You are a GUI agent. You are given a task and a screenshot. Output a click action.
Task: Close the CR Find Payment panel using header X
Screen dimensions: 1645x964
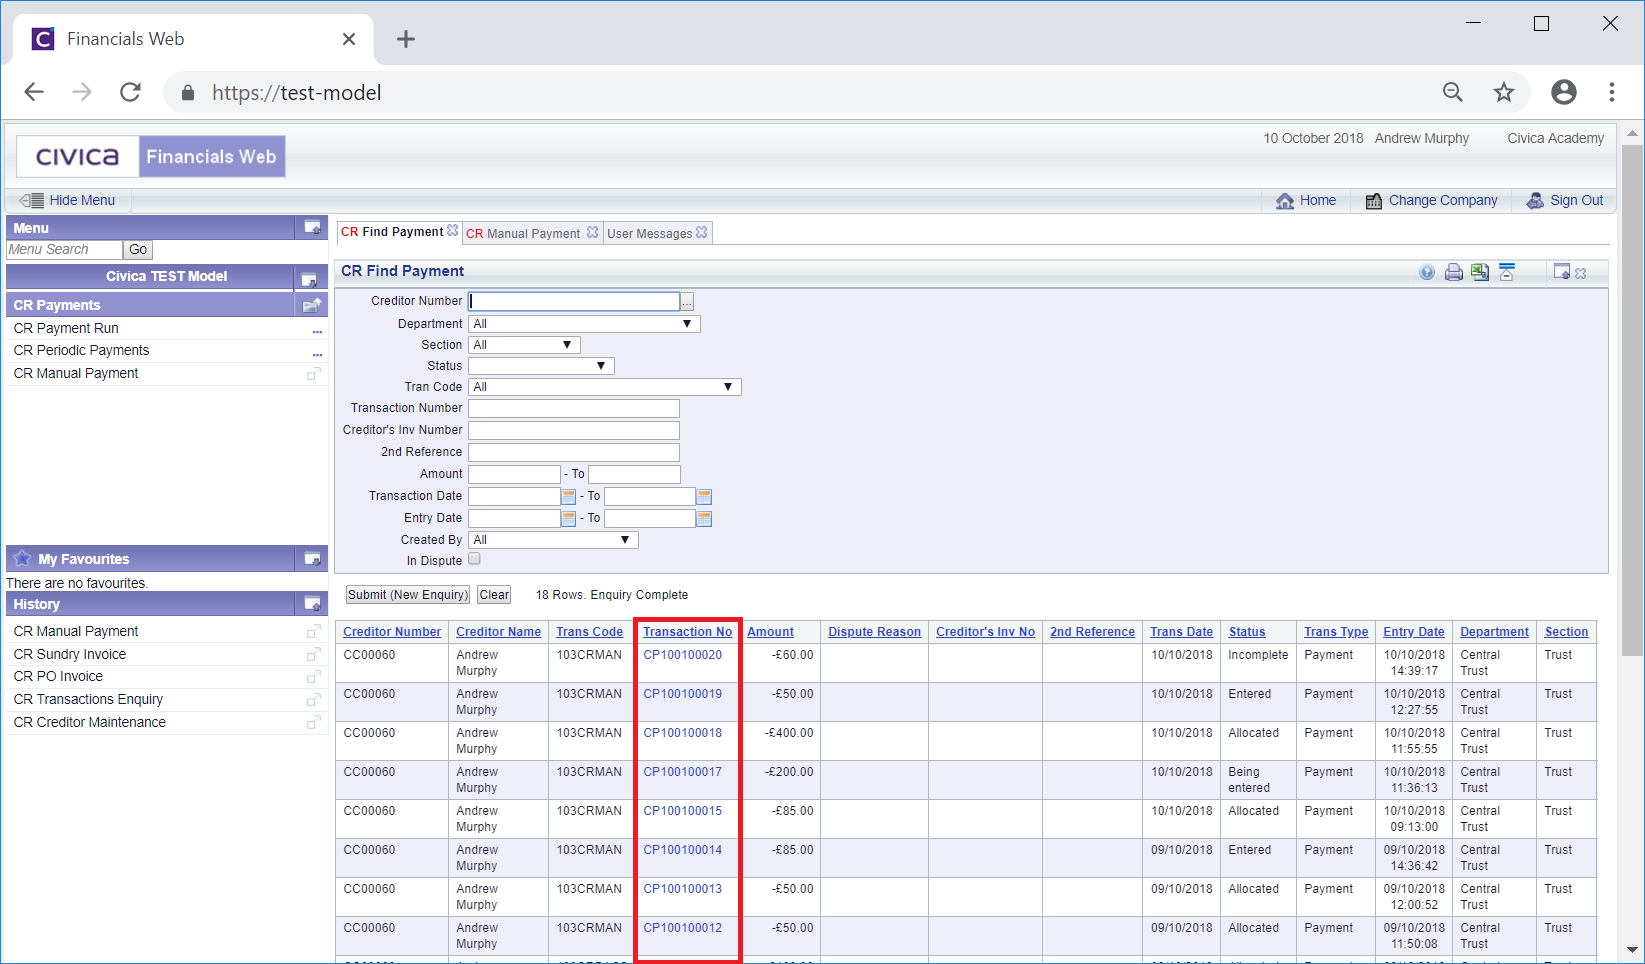[x=1581, y=273]
